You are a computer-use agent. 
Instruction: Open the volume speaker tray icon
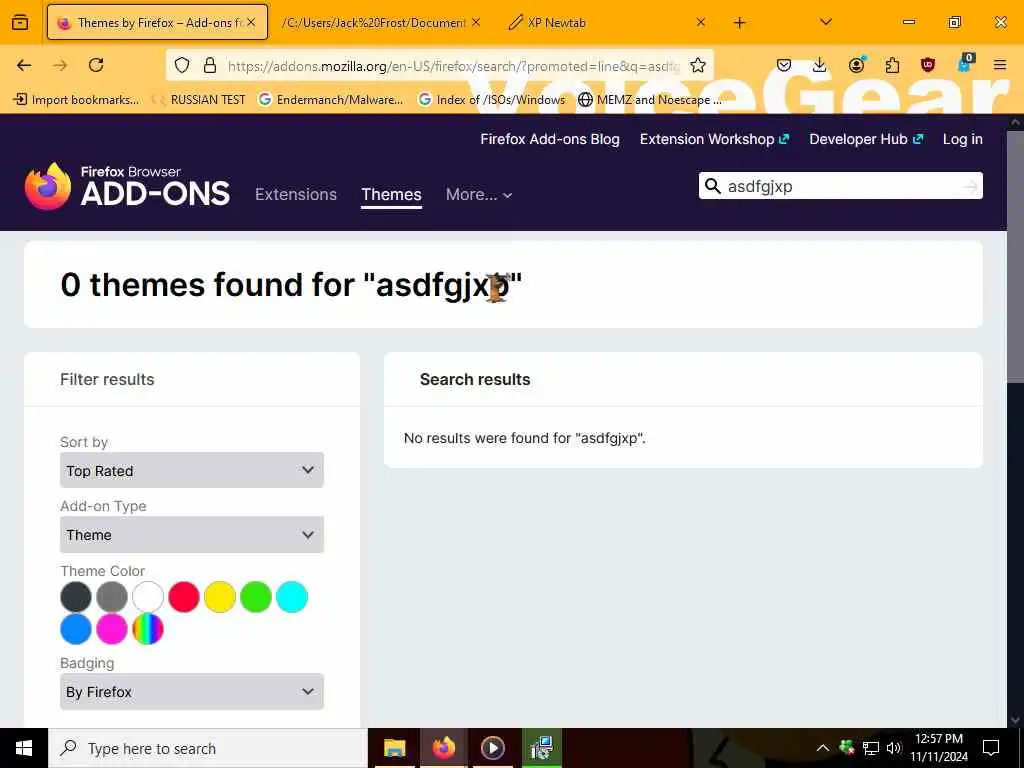pos(893,748)
